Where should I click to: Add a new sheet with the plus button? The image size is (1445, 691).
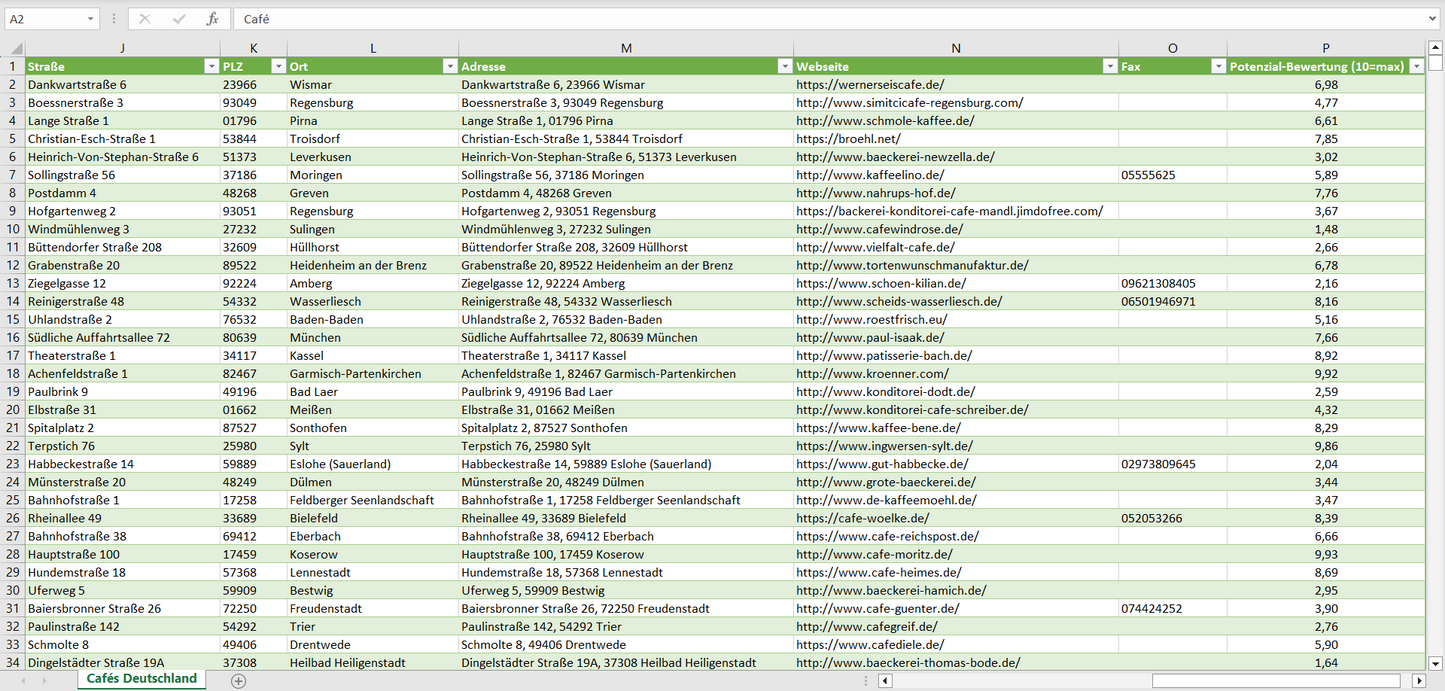coord(238,681)
